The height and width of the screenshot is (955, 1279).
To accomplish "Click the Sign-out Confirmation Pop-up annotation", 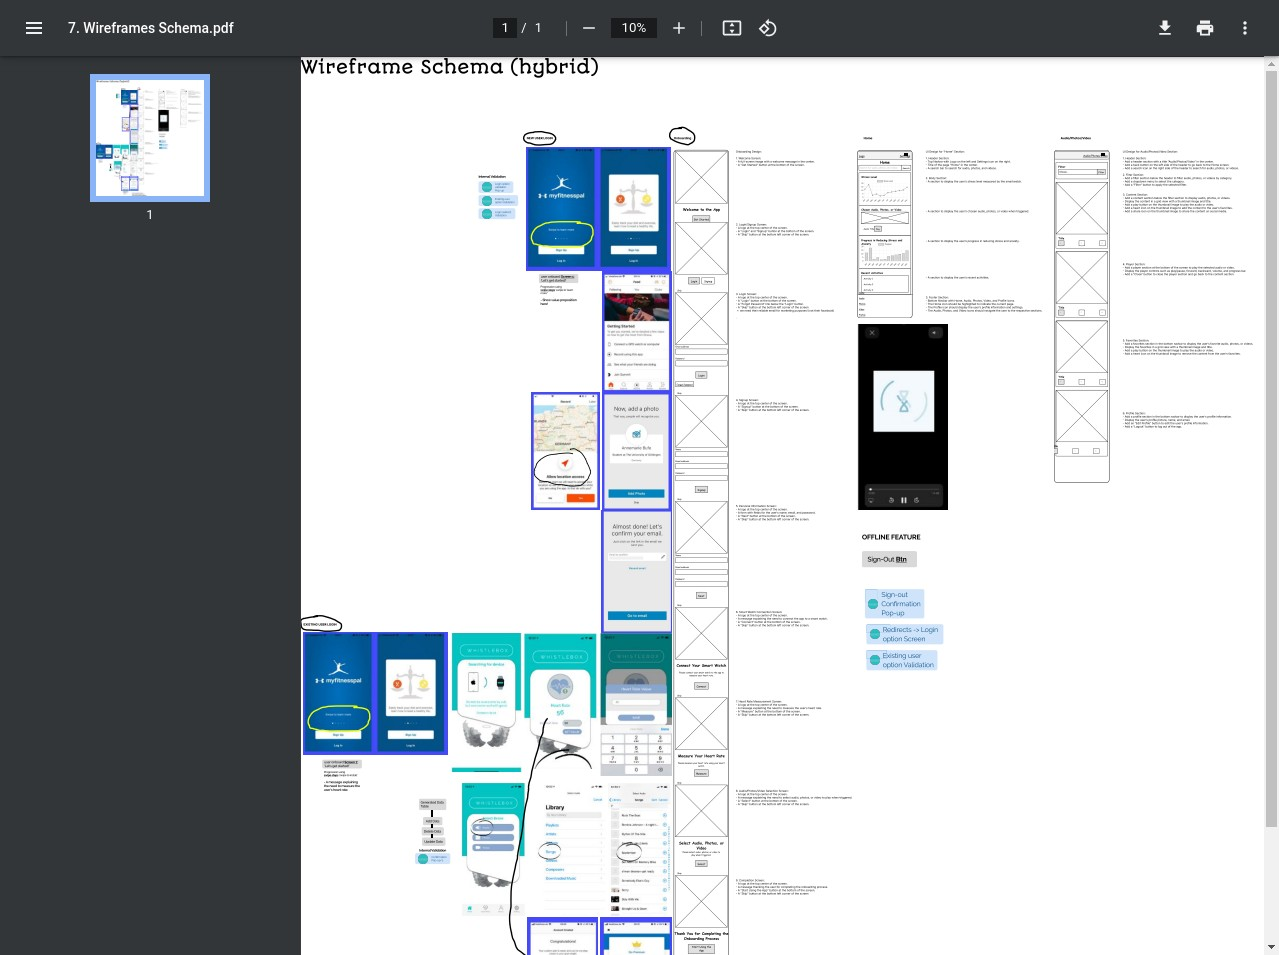I will pos(894,603).
